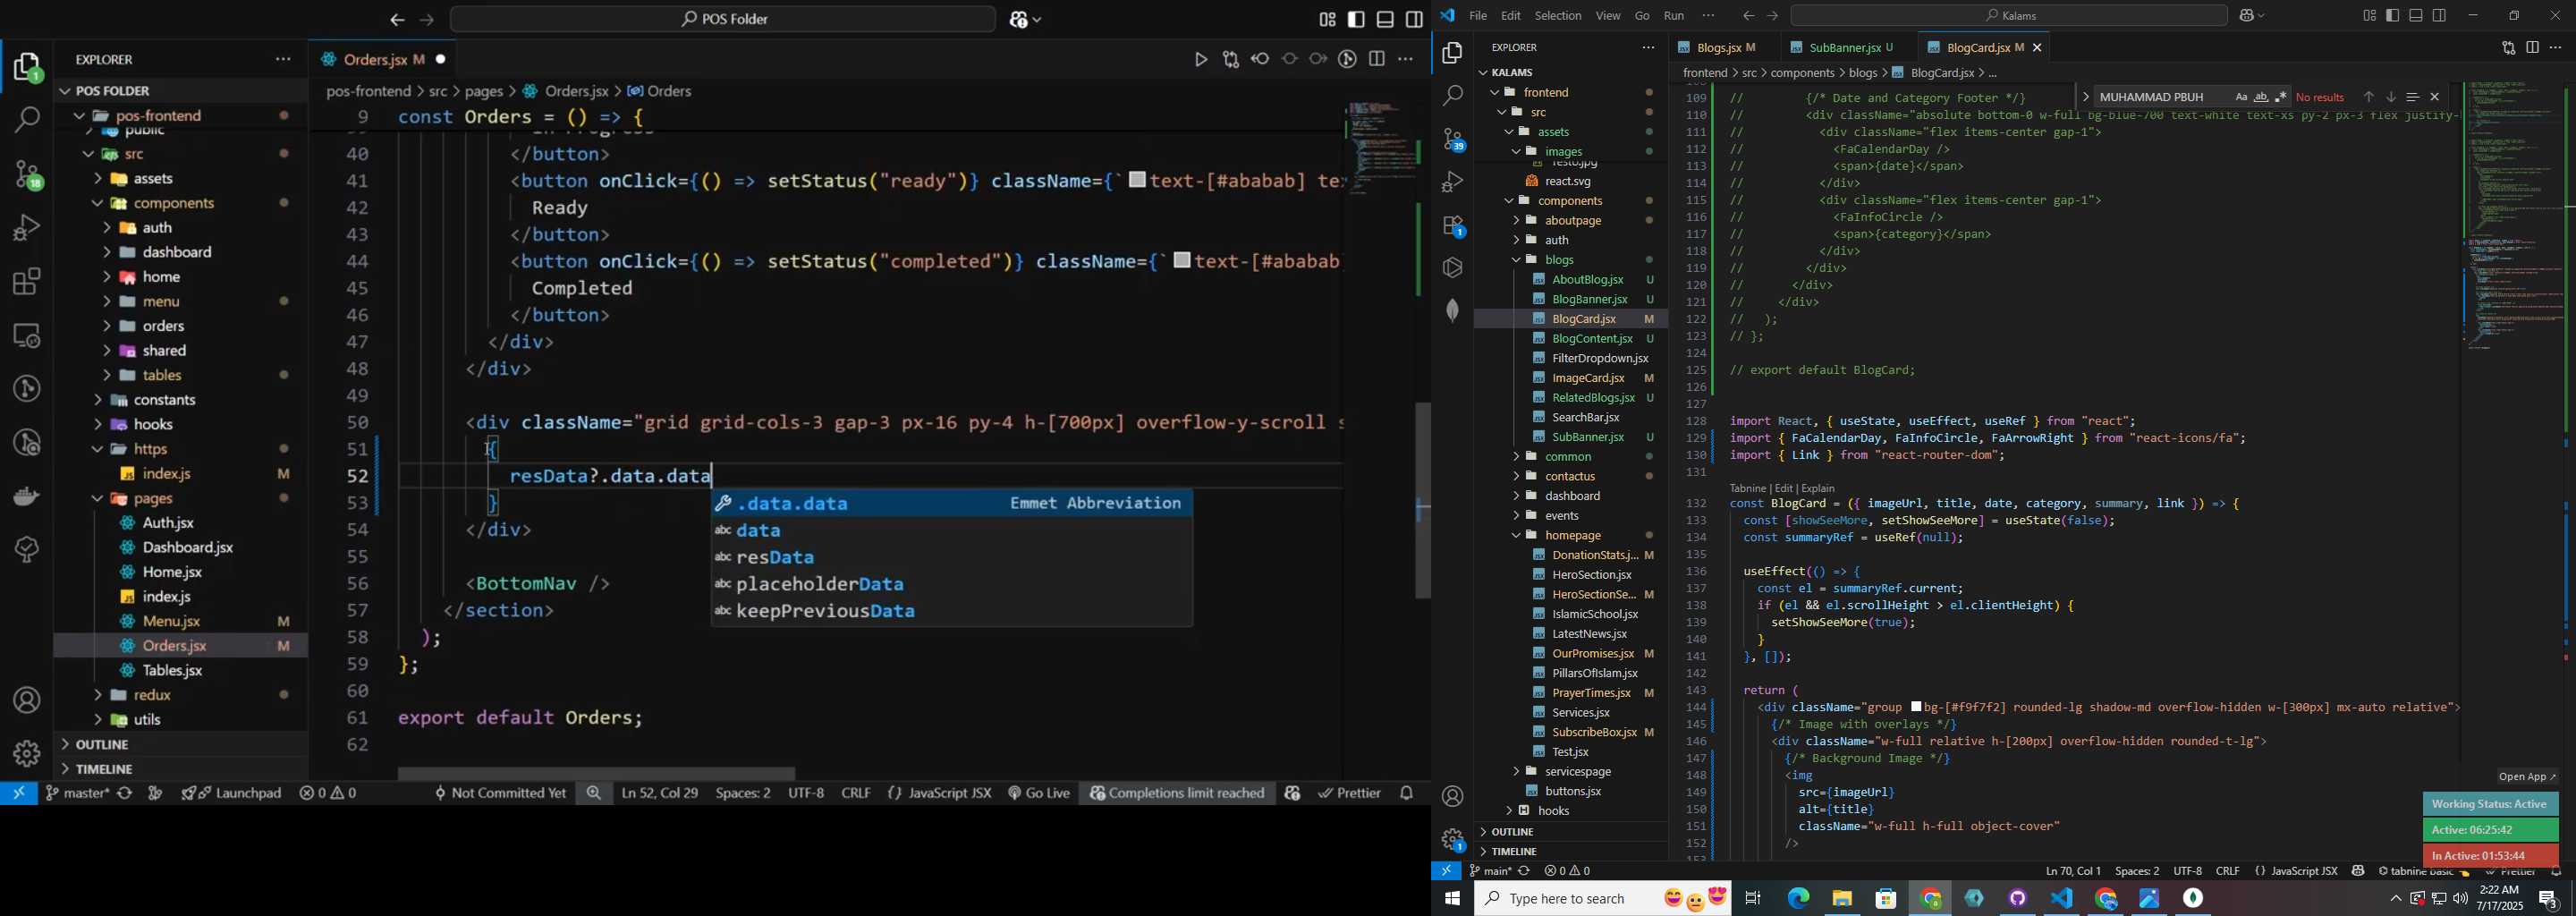Open MongoDB leaf view in Kalams activity bar

click(1452, 310)
